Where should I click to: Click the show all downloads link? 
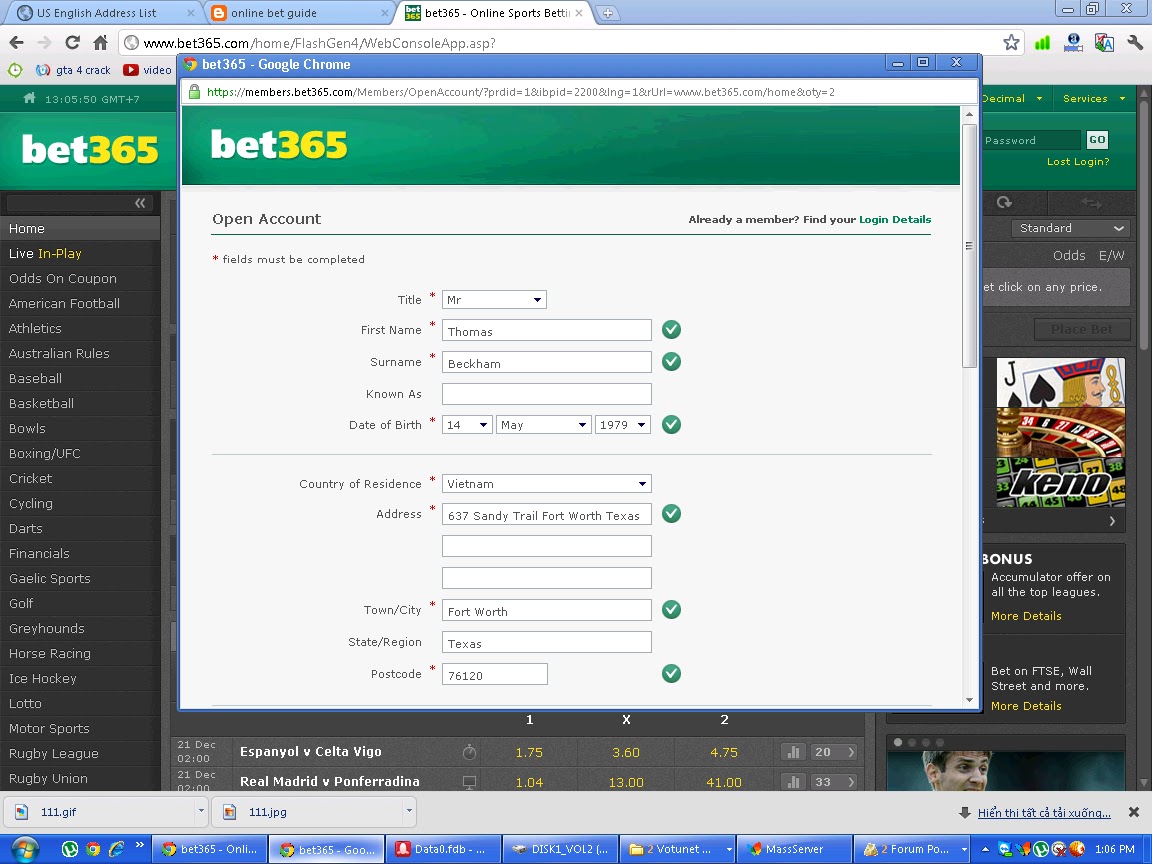pyautogui.click(x=1044, y=813)
